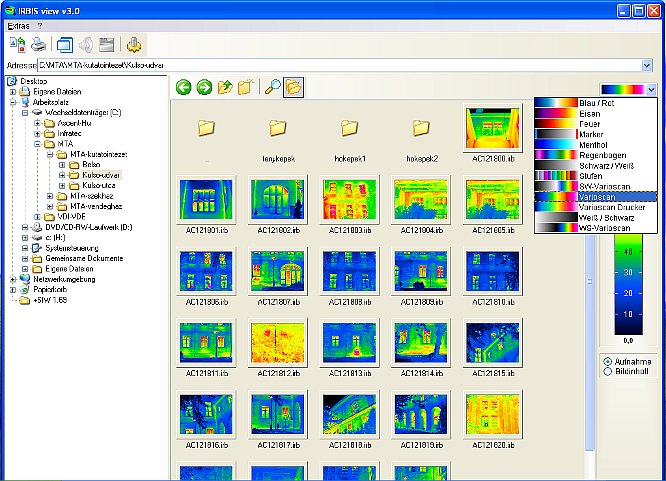Choose the Regenbogen palette entry
This screenshot has height=481, width=666.
pos(595,155)
